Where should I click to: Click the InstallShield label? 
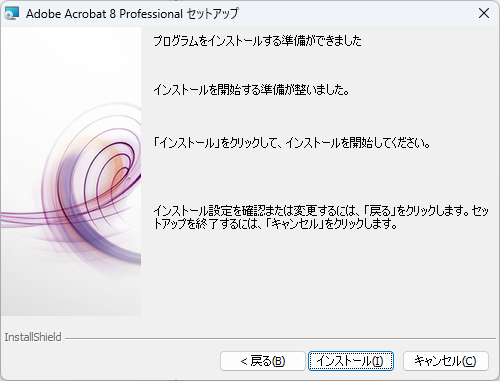pyautogui.click(x=33, y=337)
